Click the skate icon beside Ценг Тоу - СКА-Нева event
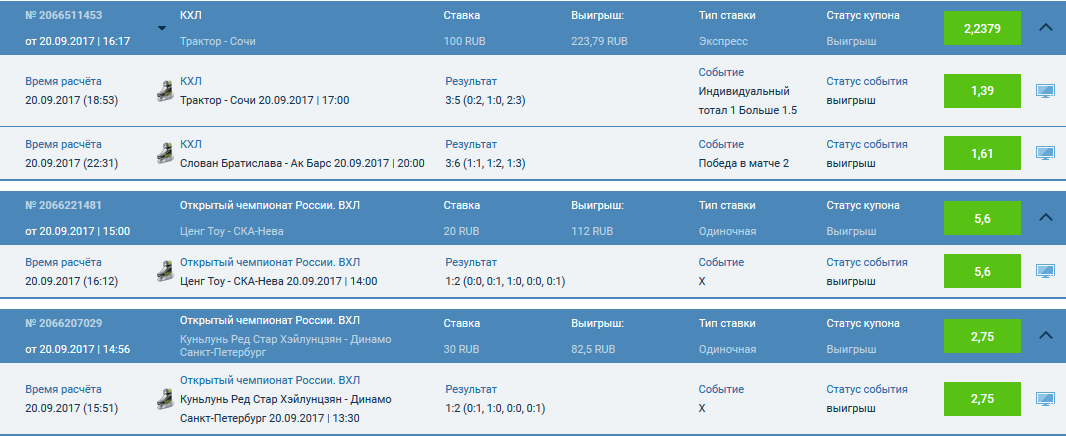The width and height of the screenshot is (1066, 436). (165, 271)
